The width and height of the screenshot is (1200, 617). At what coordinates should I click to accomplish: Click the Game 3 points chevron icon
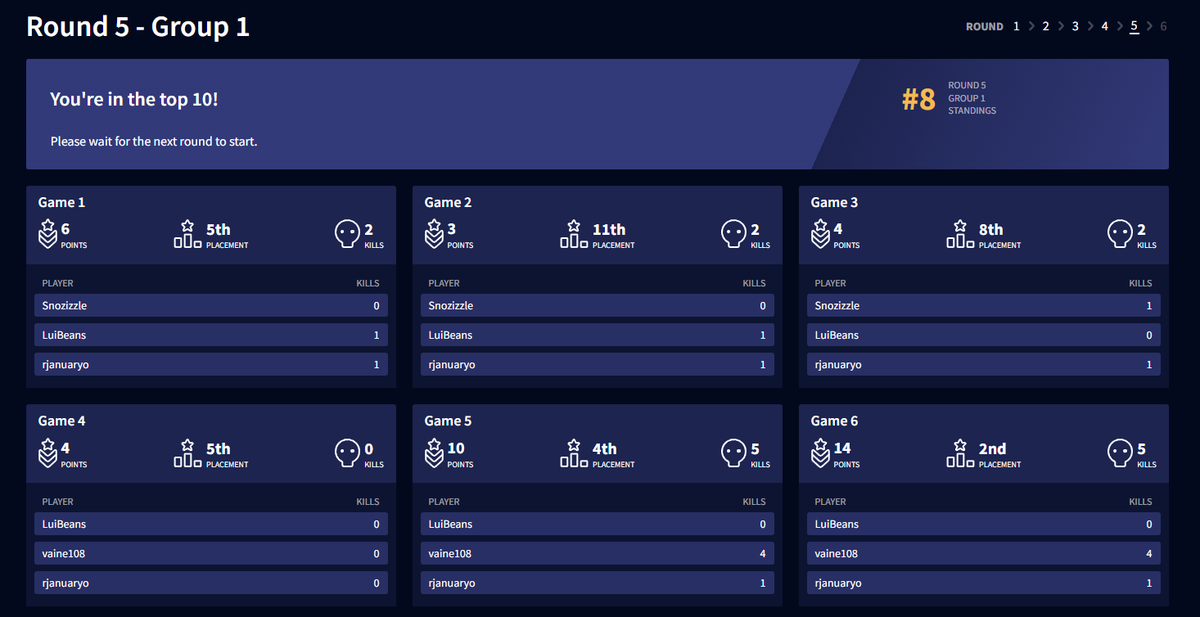point(820,234)
